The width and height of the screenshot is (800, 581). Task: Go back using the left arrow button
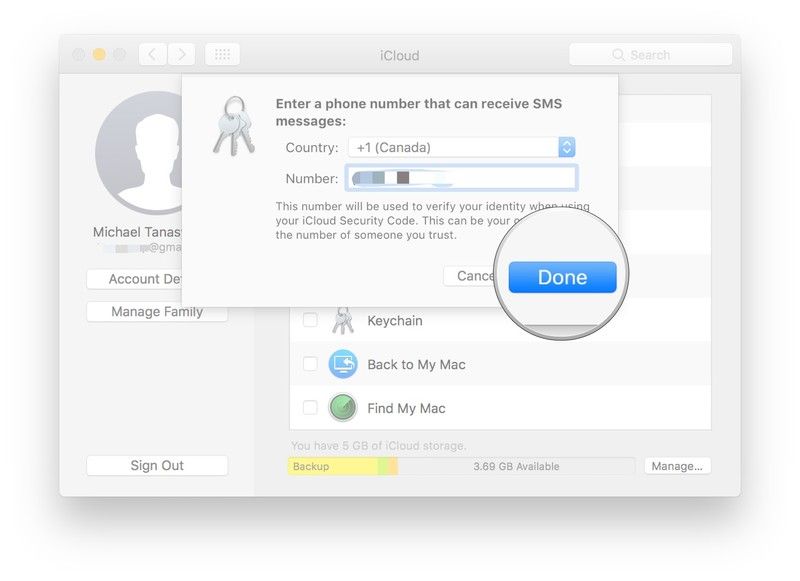pyautogui.click(x=152, y=55)
